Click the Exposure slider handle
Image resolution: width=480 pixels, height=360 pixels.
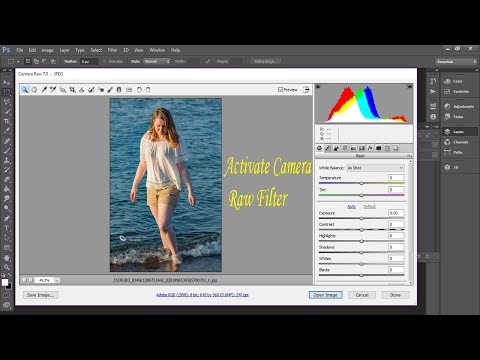pos(362,218)
